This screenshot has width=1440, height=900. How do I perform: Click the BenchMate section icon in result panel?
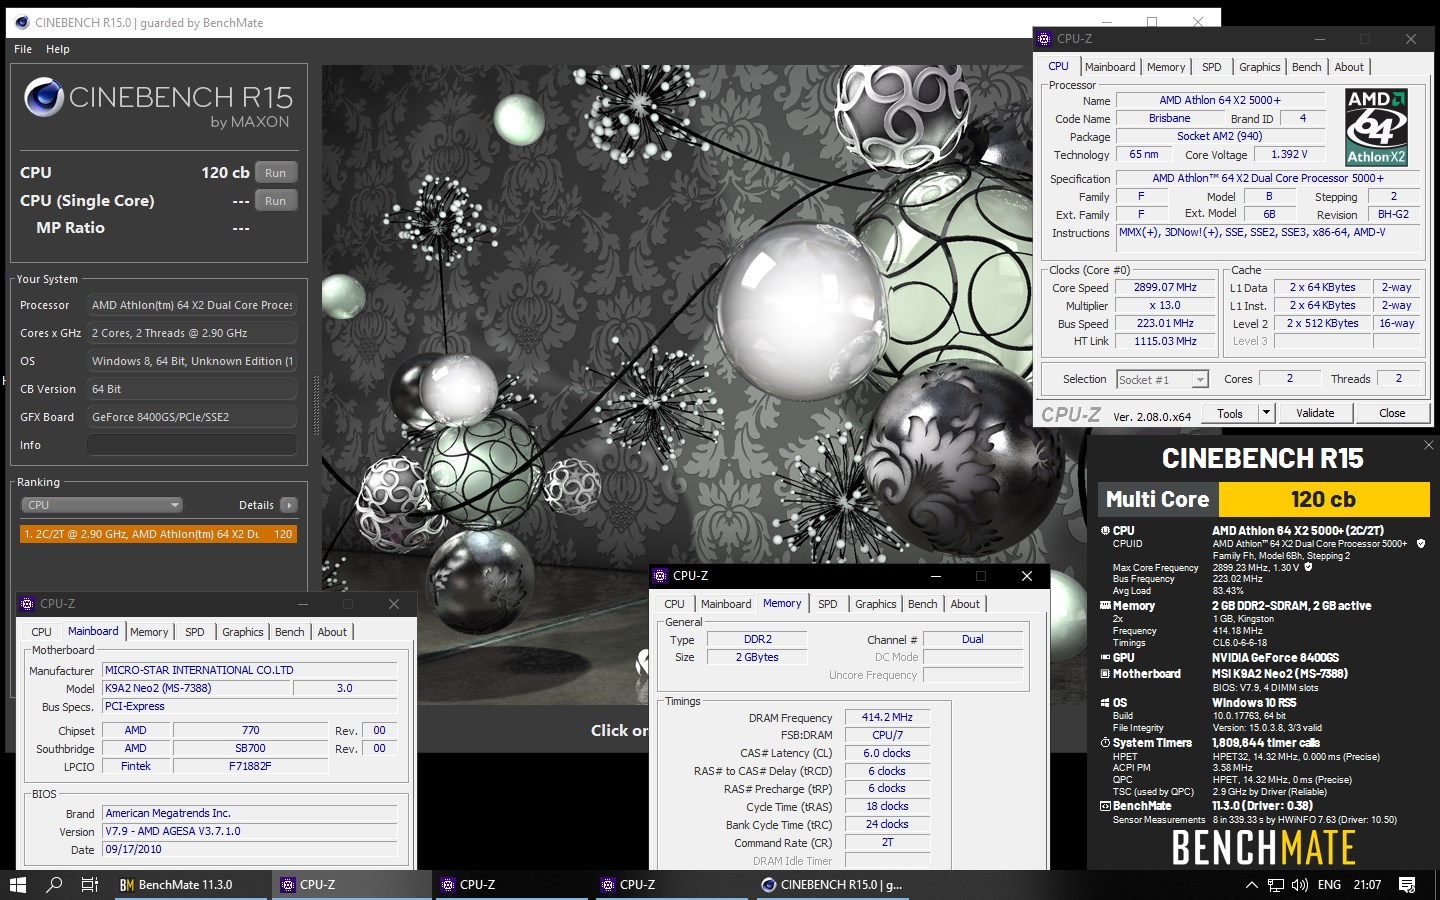tap(1105, 806)
